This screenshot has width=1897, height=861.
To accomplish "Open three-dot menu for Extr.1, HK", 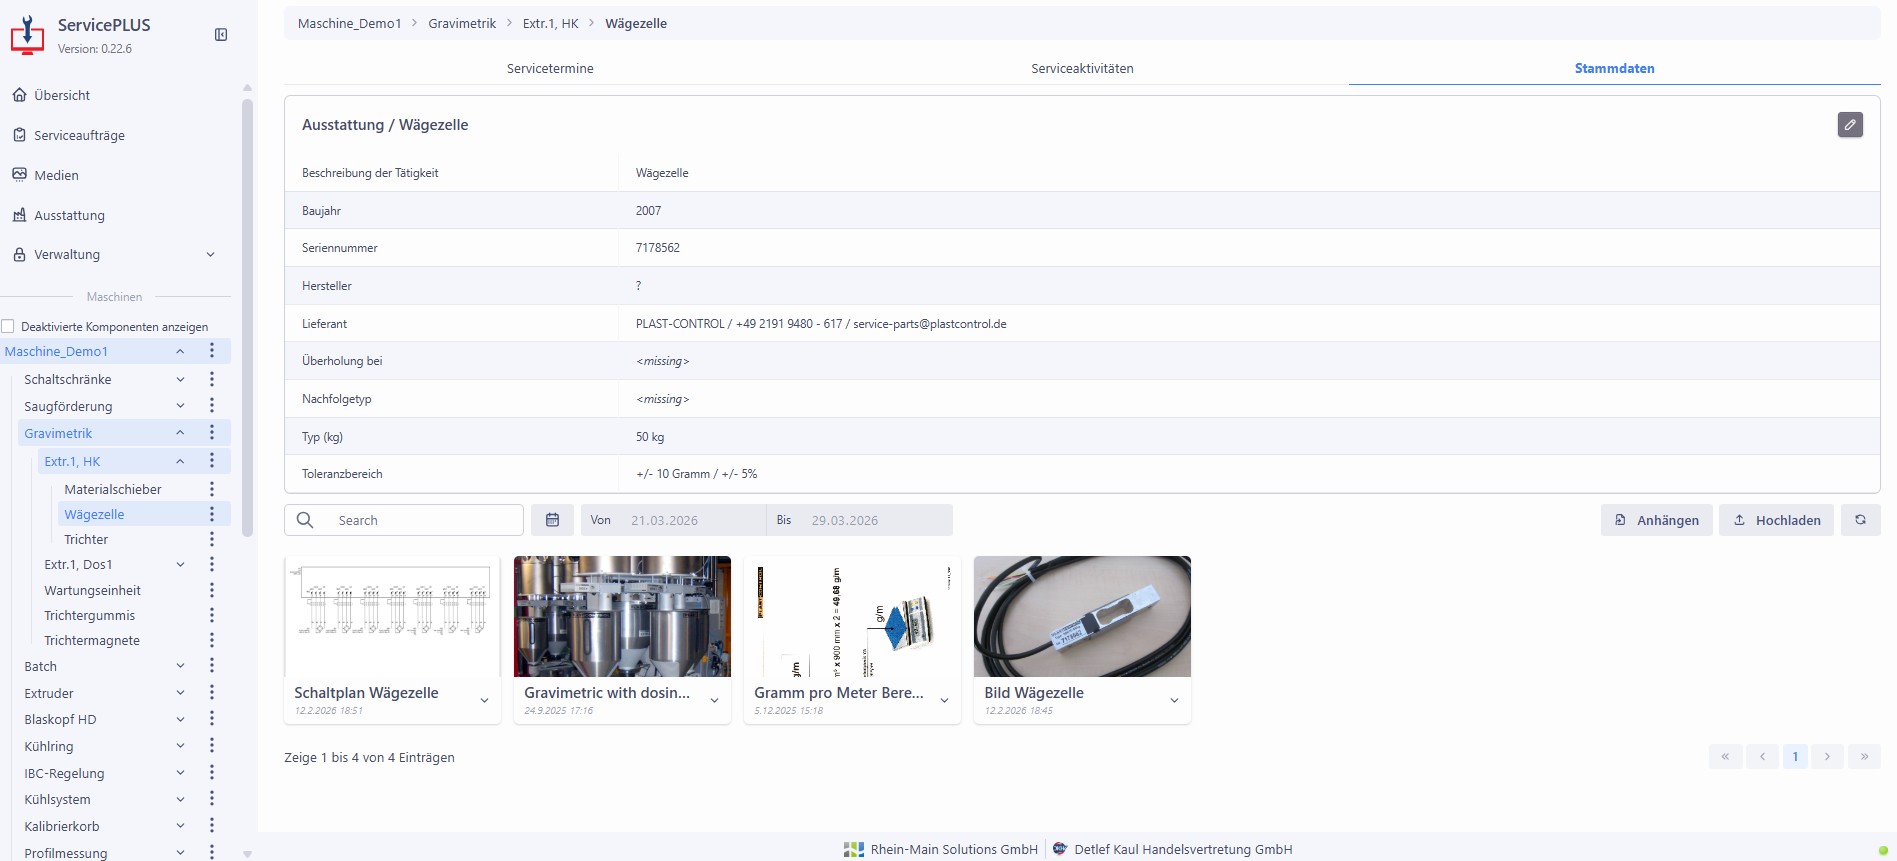I will [x=212, y=461].
